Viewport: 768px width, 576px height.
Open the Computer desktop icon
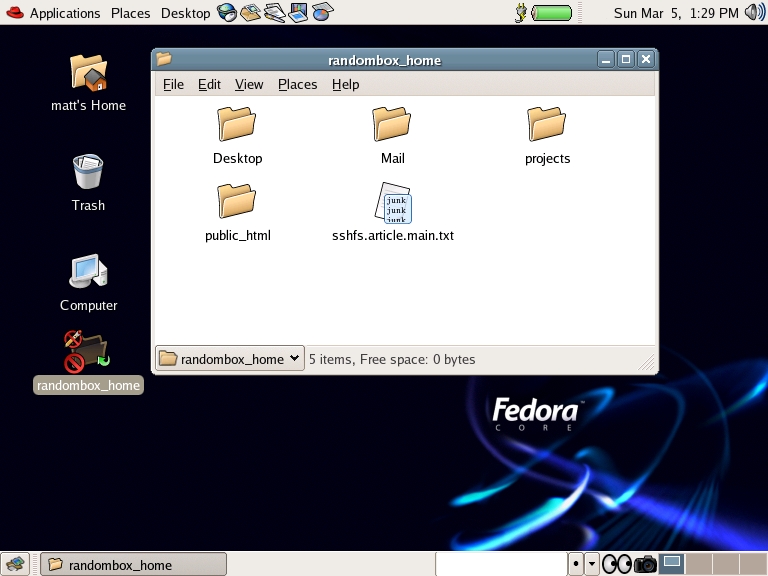pyautogui.click(x=88, y=272)
